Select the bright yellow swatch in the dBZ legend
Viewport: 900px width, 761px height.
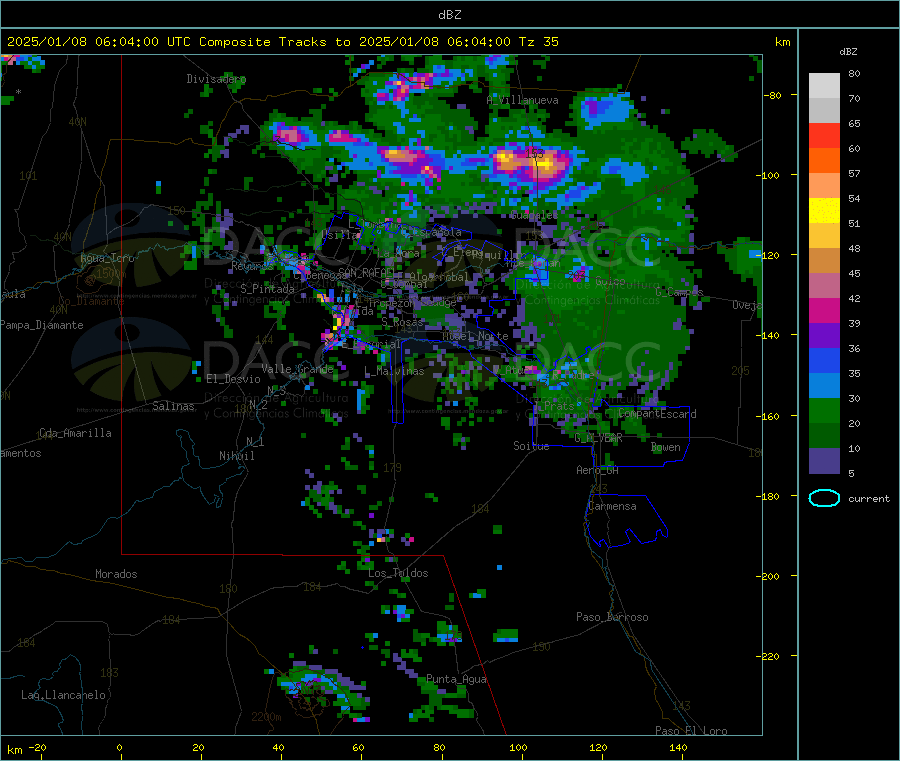(x=824, y=211)
